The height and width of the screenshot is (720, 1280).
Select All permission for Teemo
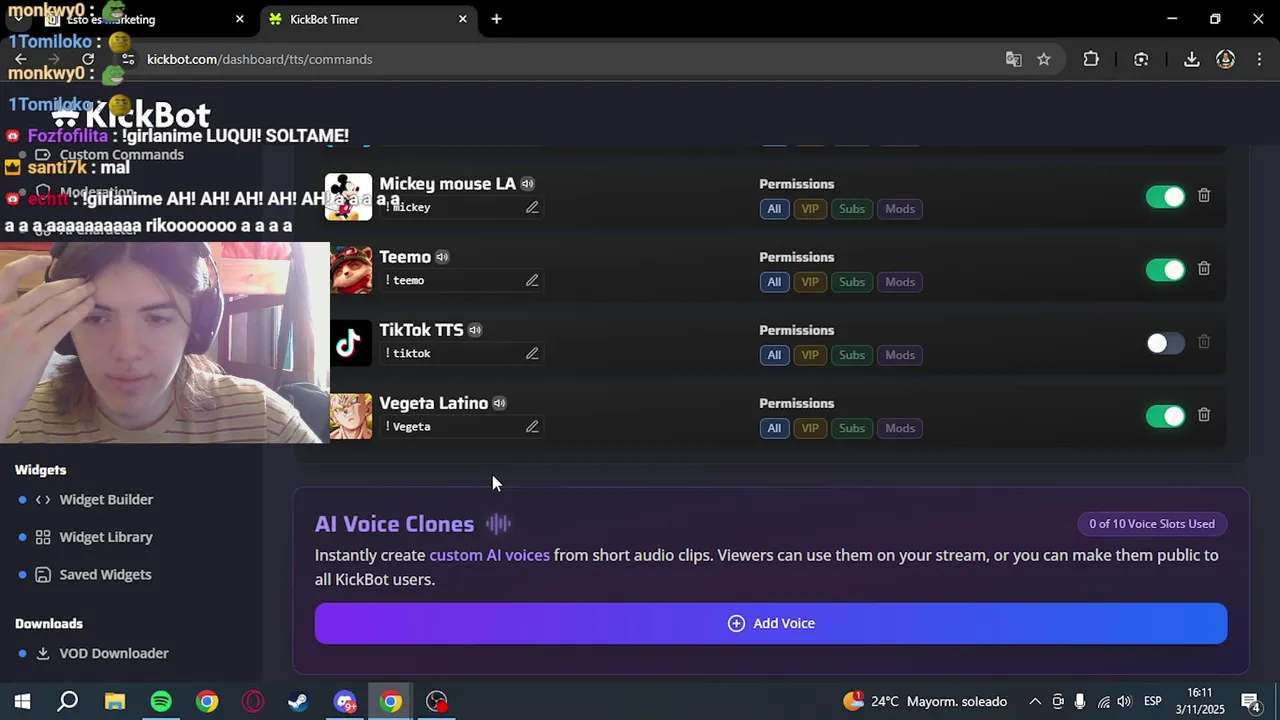click(774, 282)
